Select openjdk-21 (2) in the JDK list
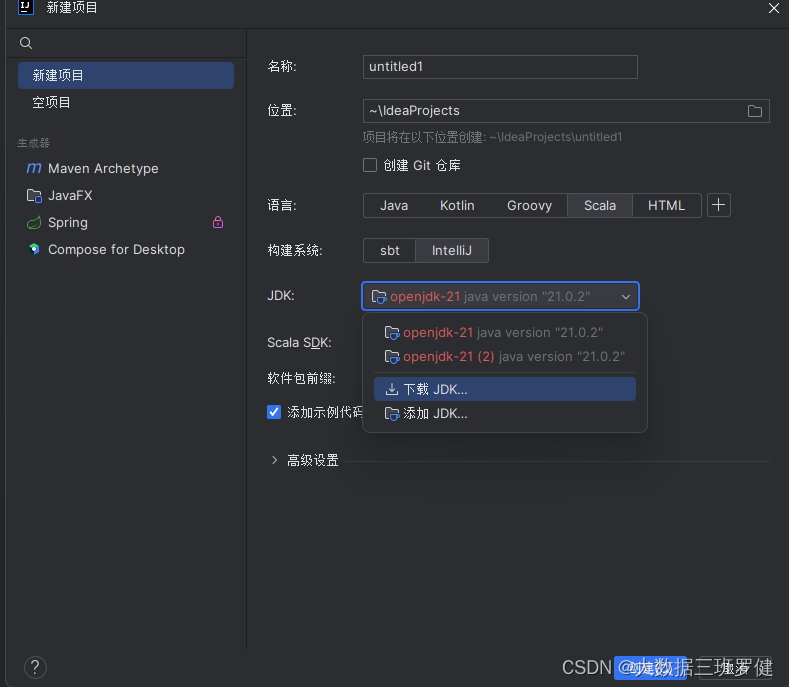This screenshot has width=789, height=687. click(x=505, y=357)
